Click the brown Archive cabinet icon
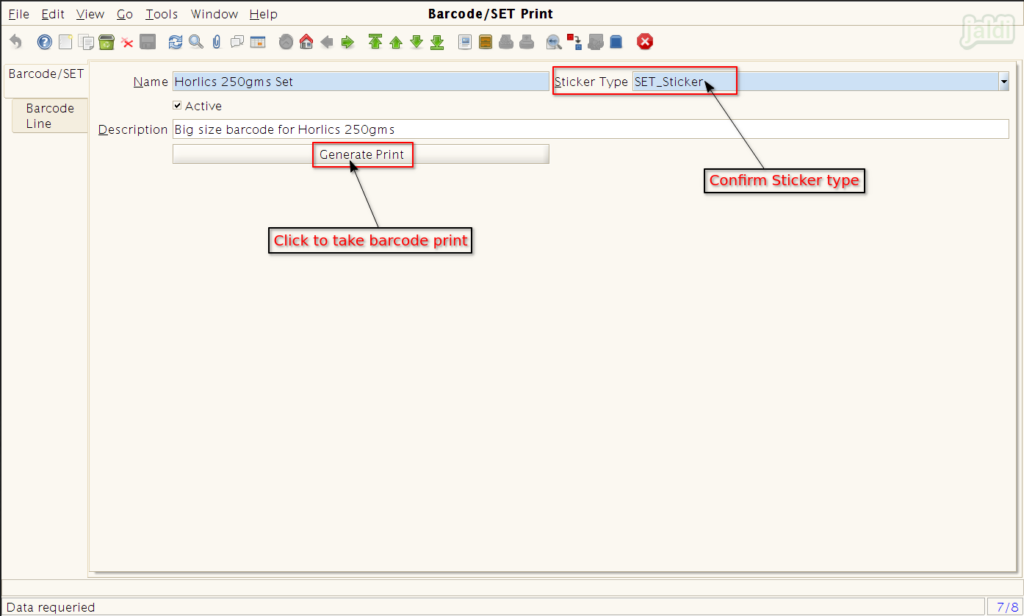Image resolution: width=1024 pixels, height=616 pixels. (485, 42)
